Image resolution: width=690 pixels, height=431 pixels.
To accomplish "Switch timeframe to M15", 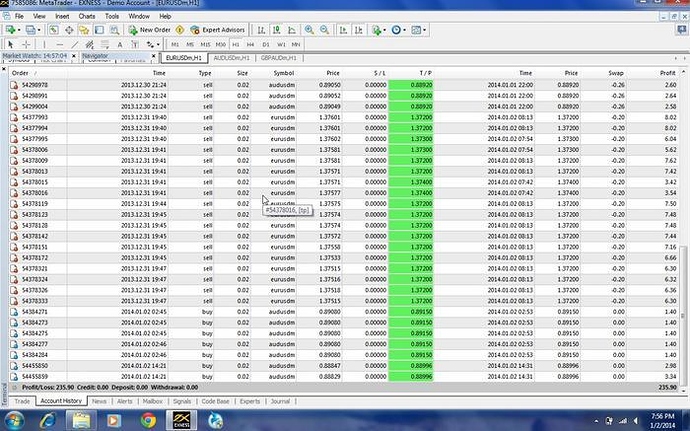I will coord(206,44).
